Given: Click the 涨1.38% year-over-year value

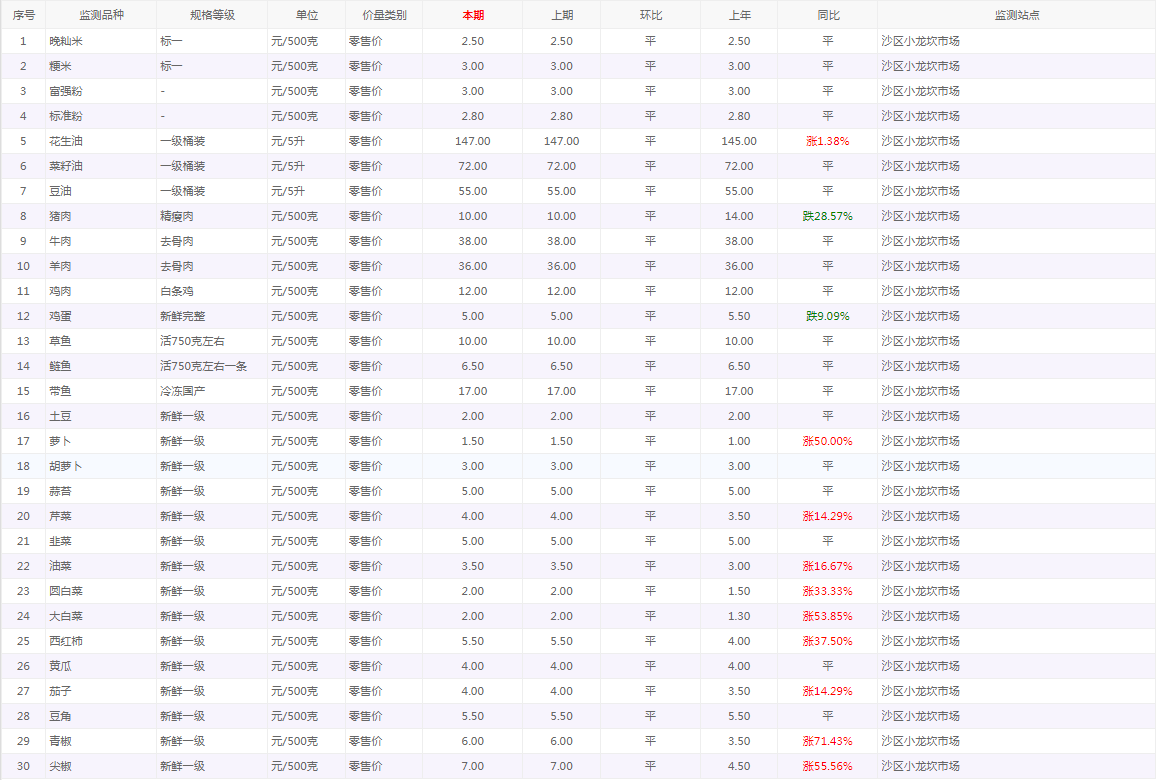Looking at the screenshot, I should pyautogui.click(x=827, y=141).
